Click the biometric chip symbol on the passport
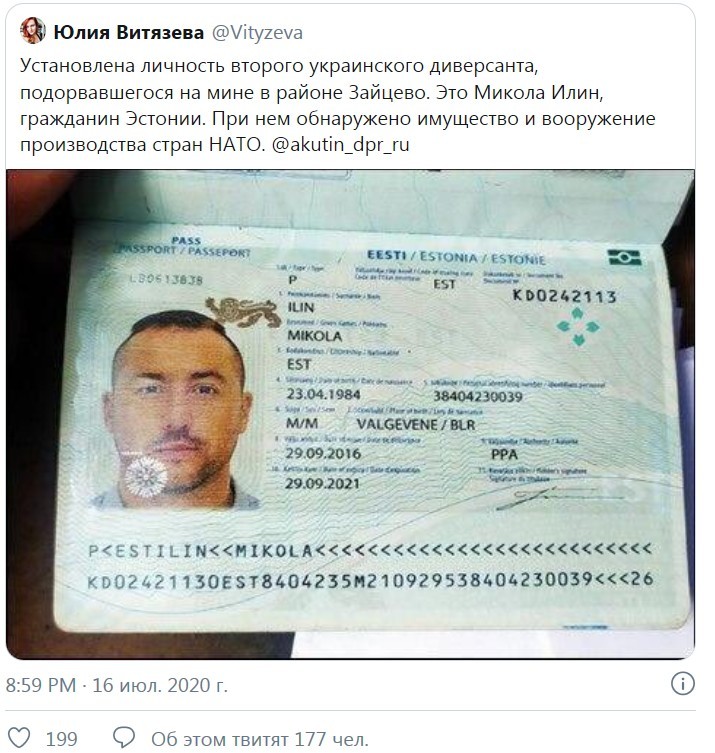The image size is (715, 753). [624, 257]
